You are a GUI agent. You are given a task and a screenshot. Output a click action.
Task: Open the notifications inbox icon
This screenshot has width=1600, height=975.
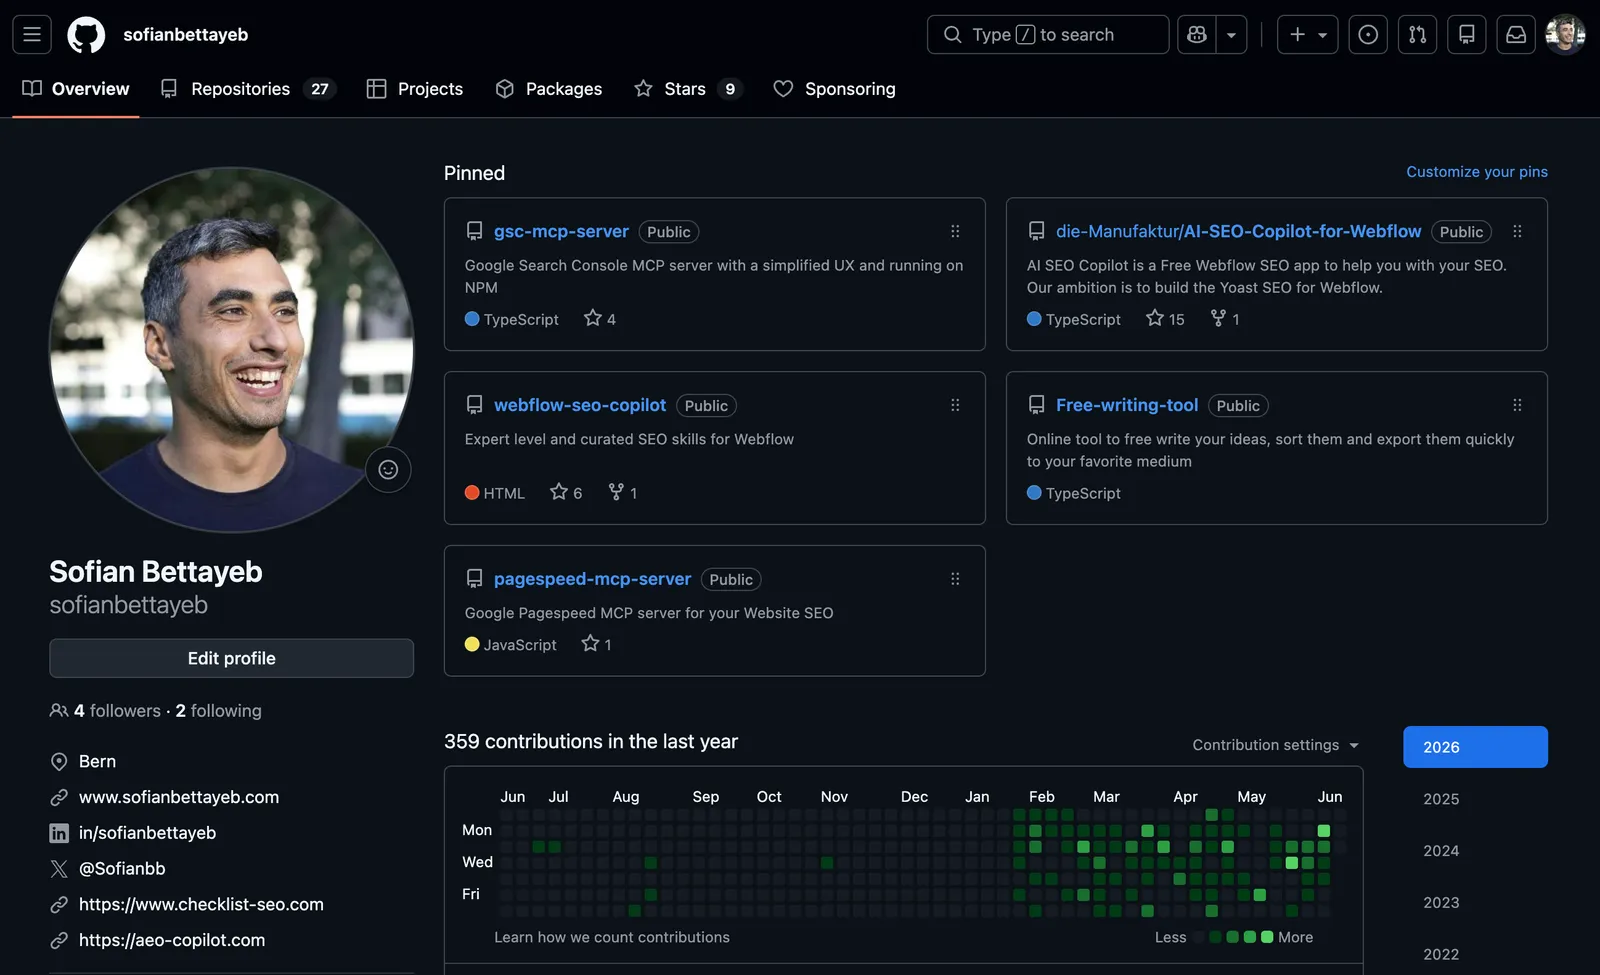(1516, 35)
